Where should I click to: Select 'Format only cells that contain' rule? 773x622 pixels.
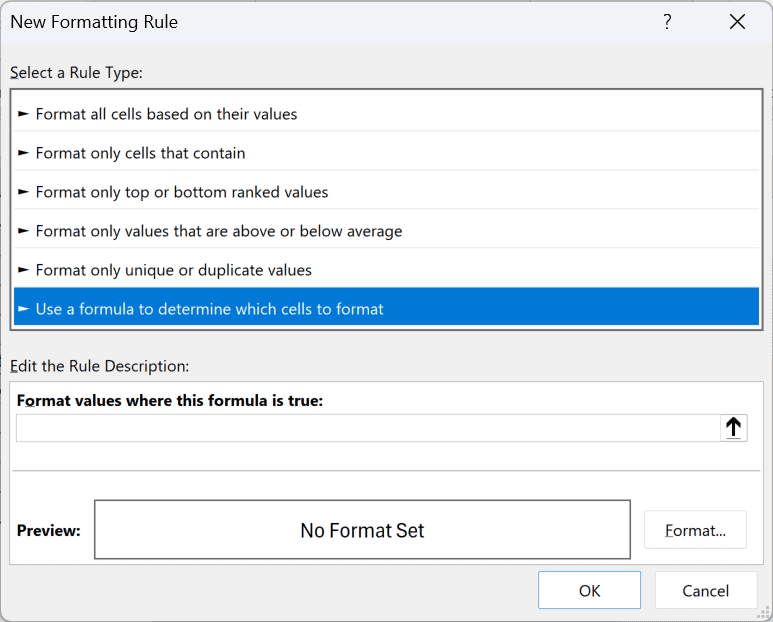386,153
